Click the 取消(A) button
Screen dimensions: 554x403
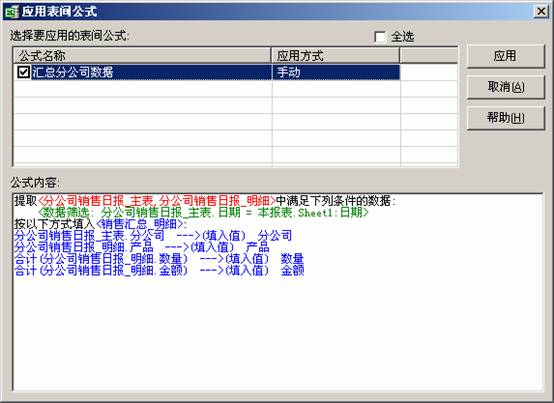point(506,87)
